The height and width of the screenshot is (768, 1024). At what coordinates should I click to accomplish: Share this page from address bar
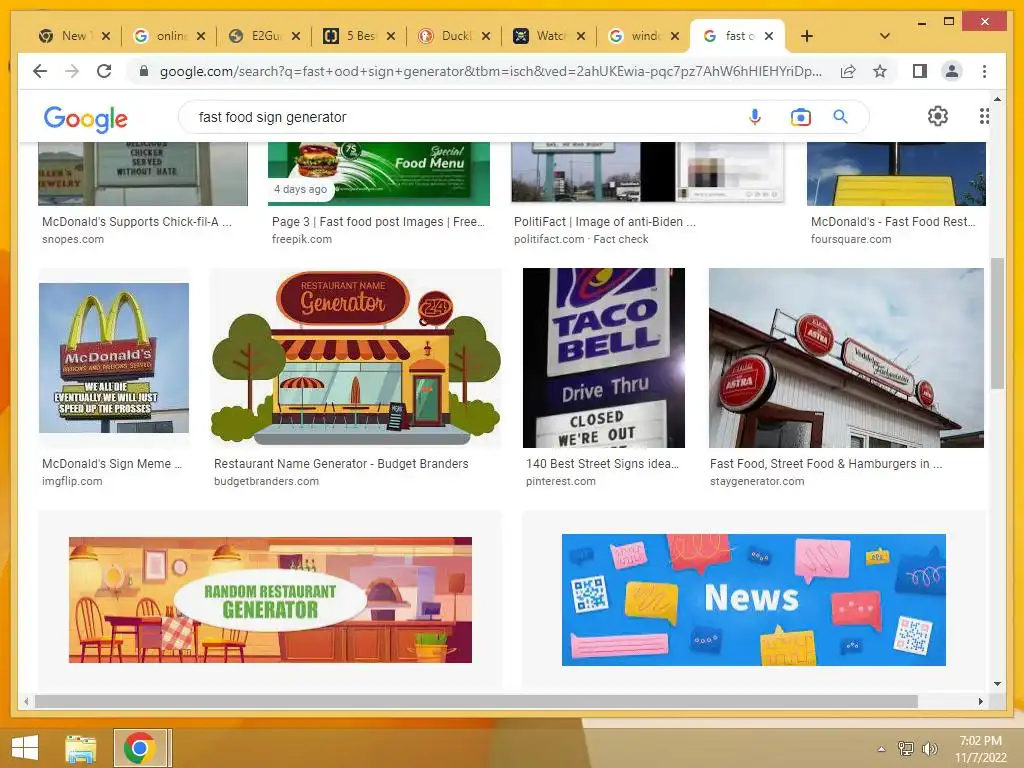click(848, 71)
